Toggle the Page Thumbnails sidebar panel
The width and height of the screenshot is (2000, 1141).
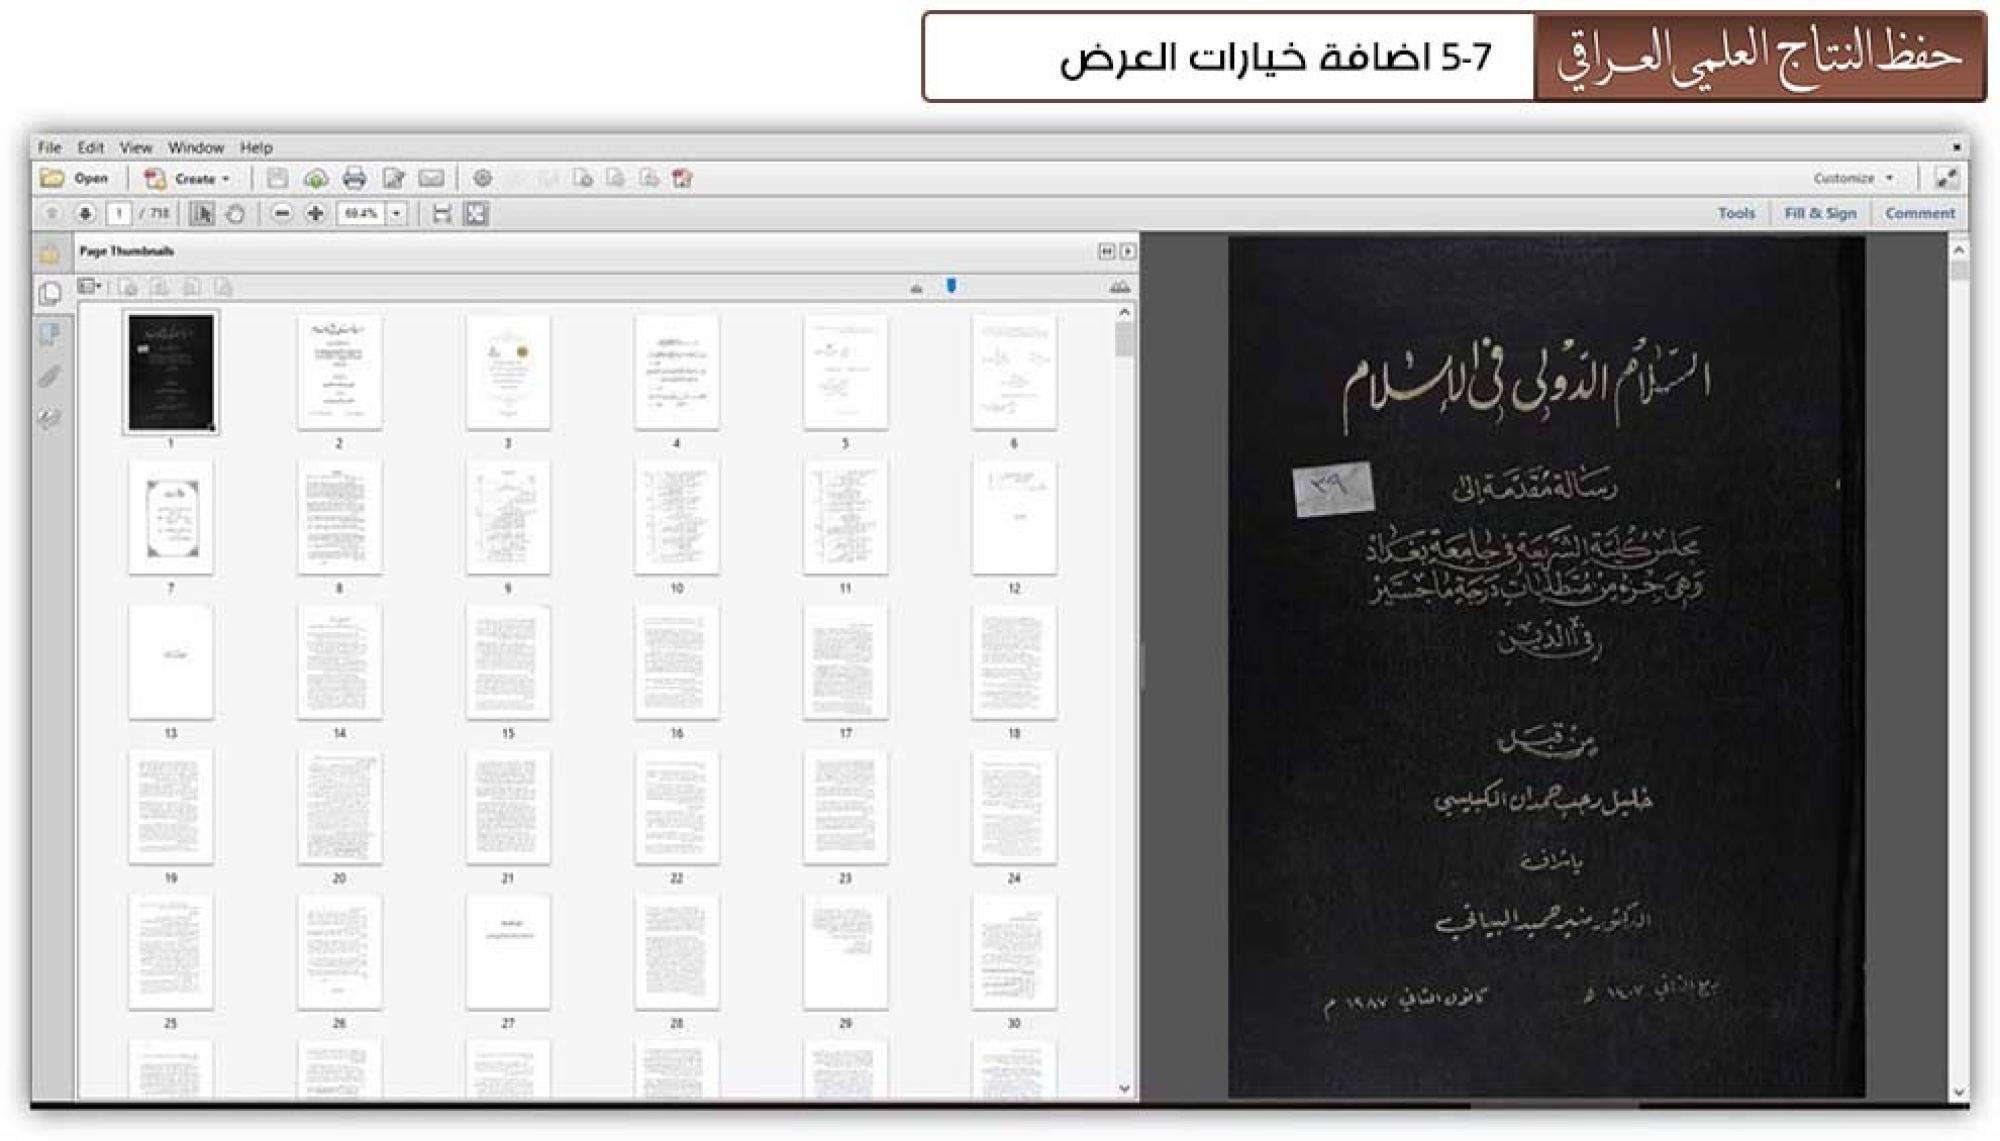click(x=49, y=294)
